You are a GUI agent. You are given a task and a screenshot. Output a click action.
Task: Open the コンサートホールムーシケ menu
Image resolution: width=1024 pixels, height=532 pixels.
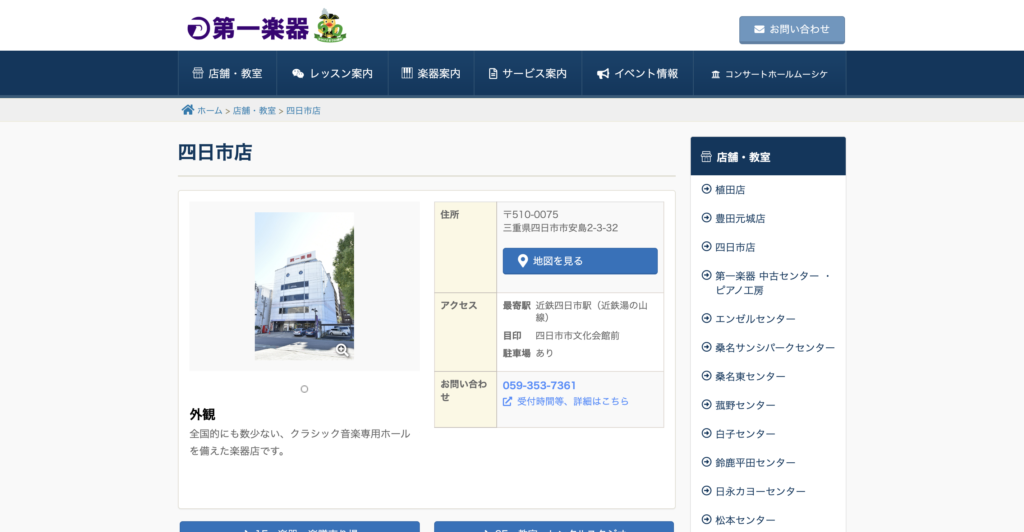[769, 74]
